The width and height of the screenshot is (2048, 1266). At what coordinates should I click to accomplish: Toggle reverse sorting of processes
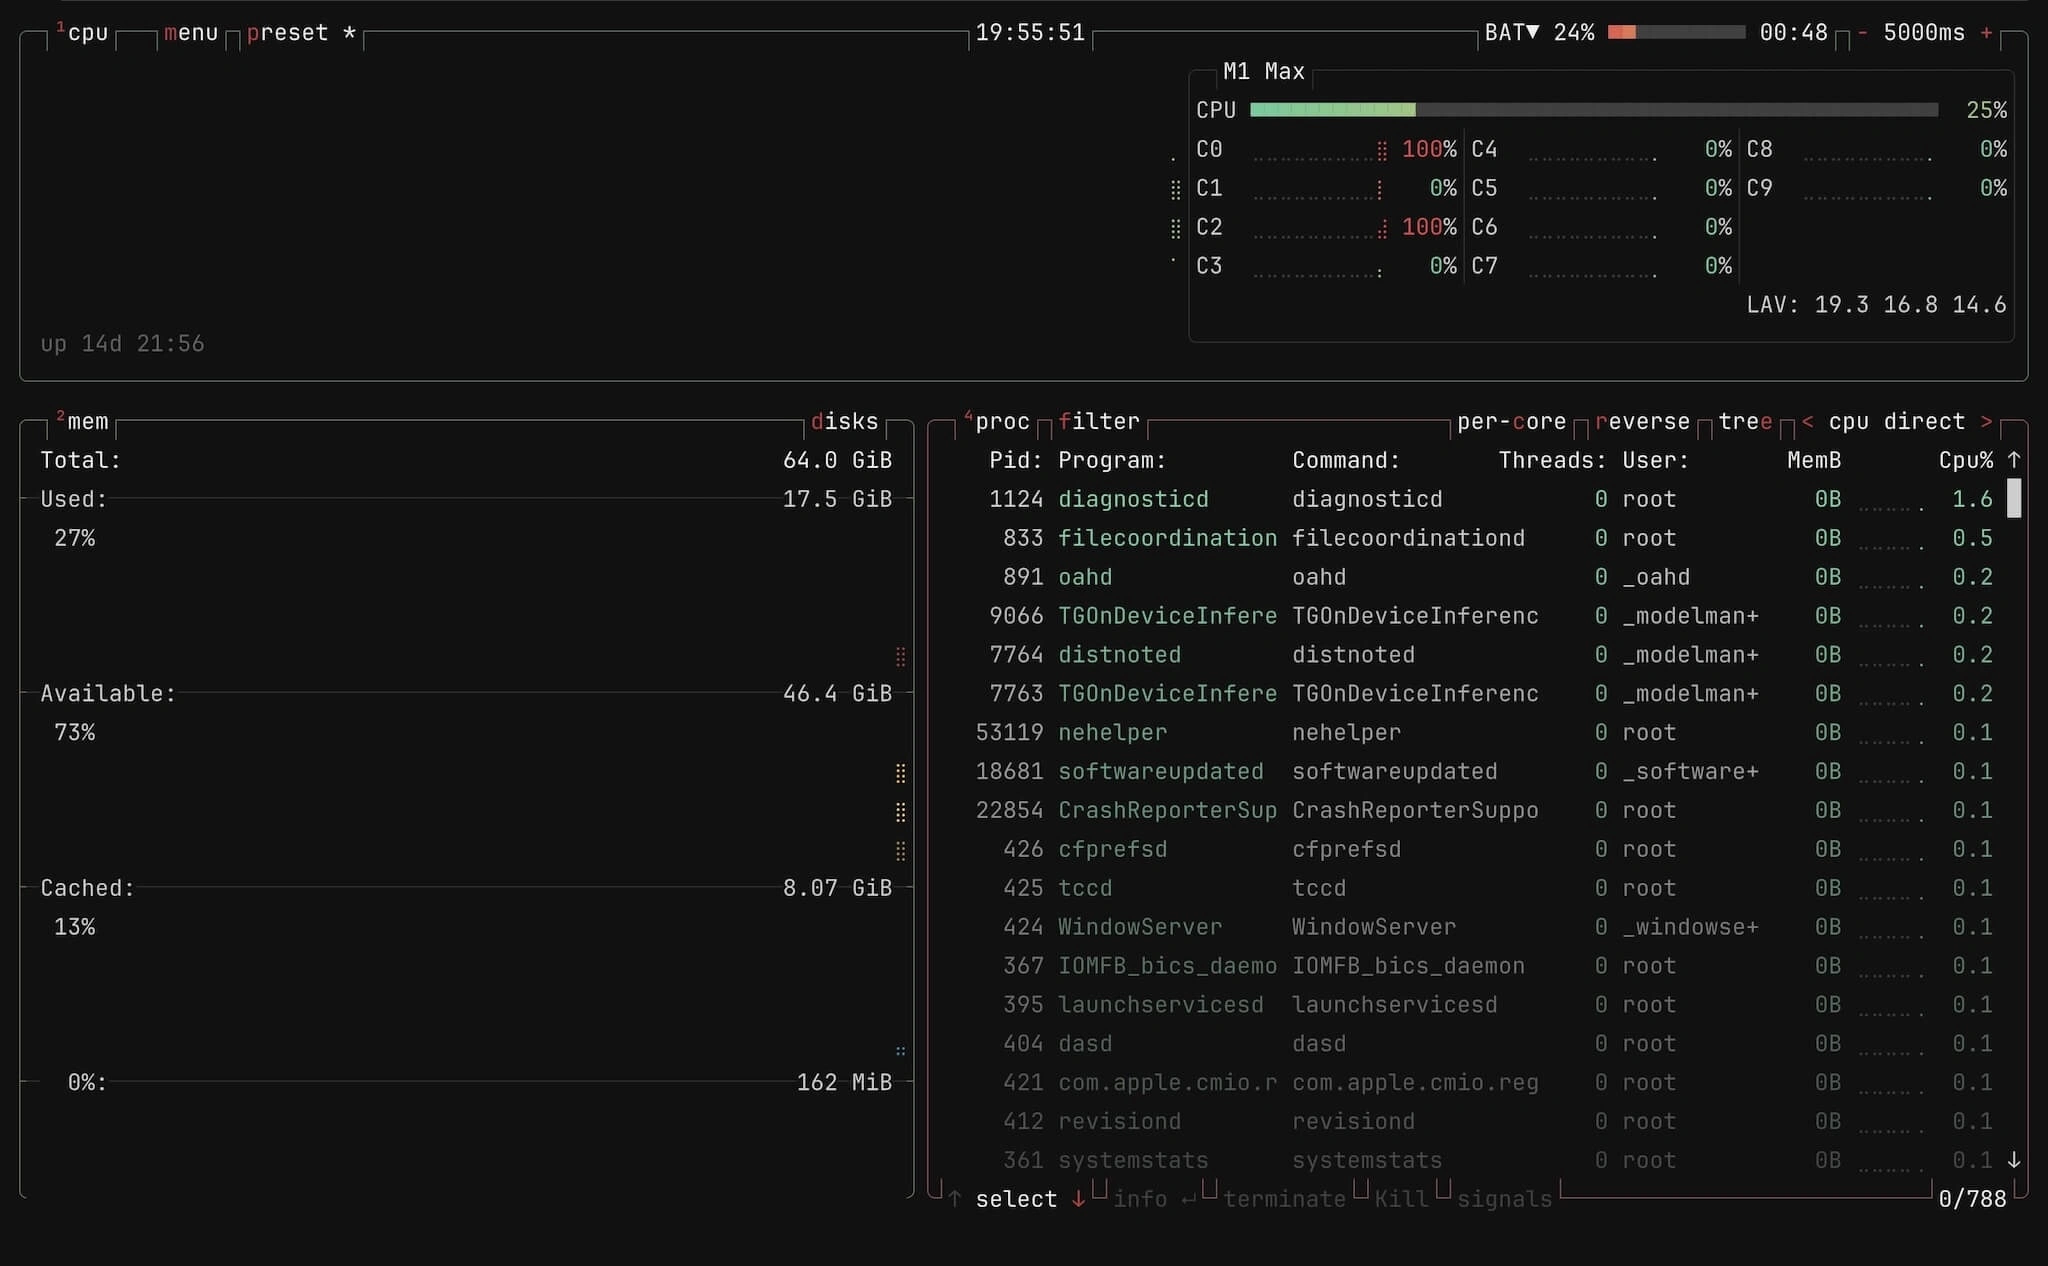coord(1641,421)
